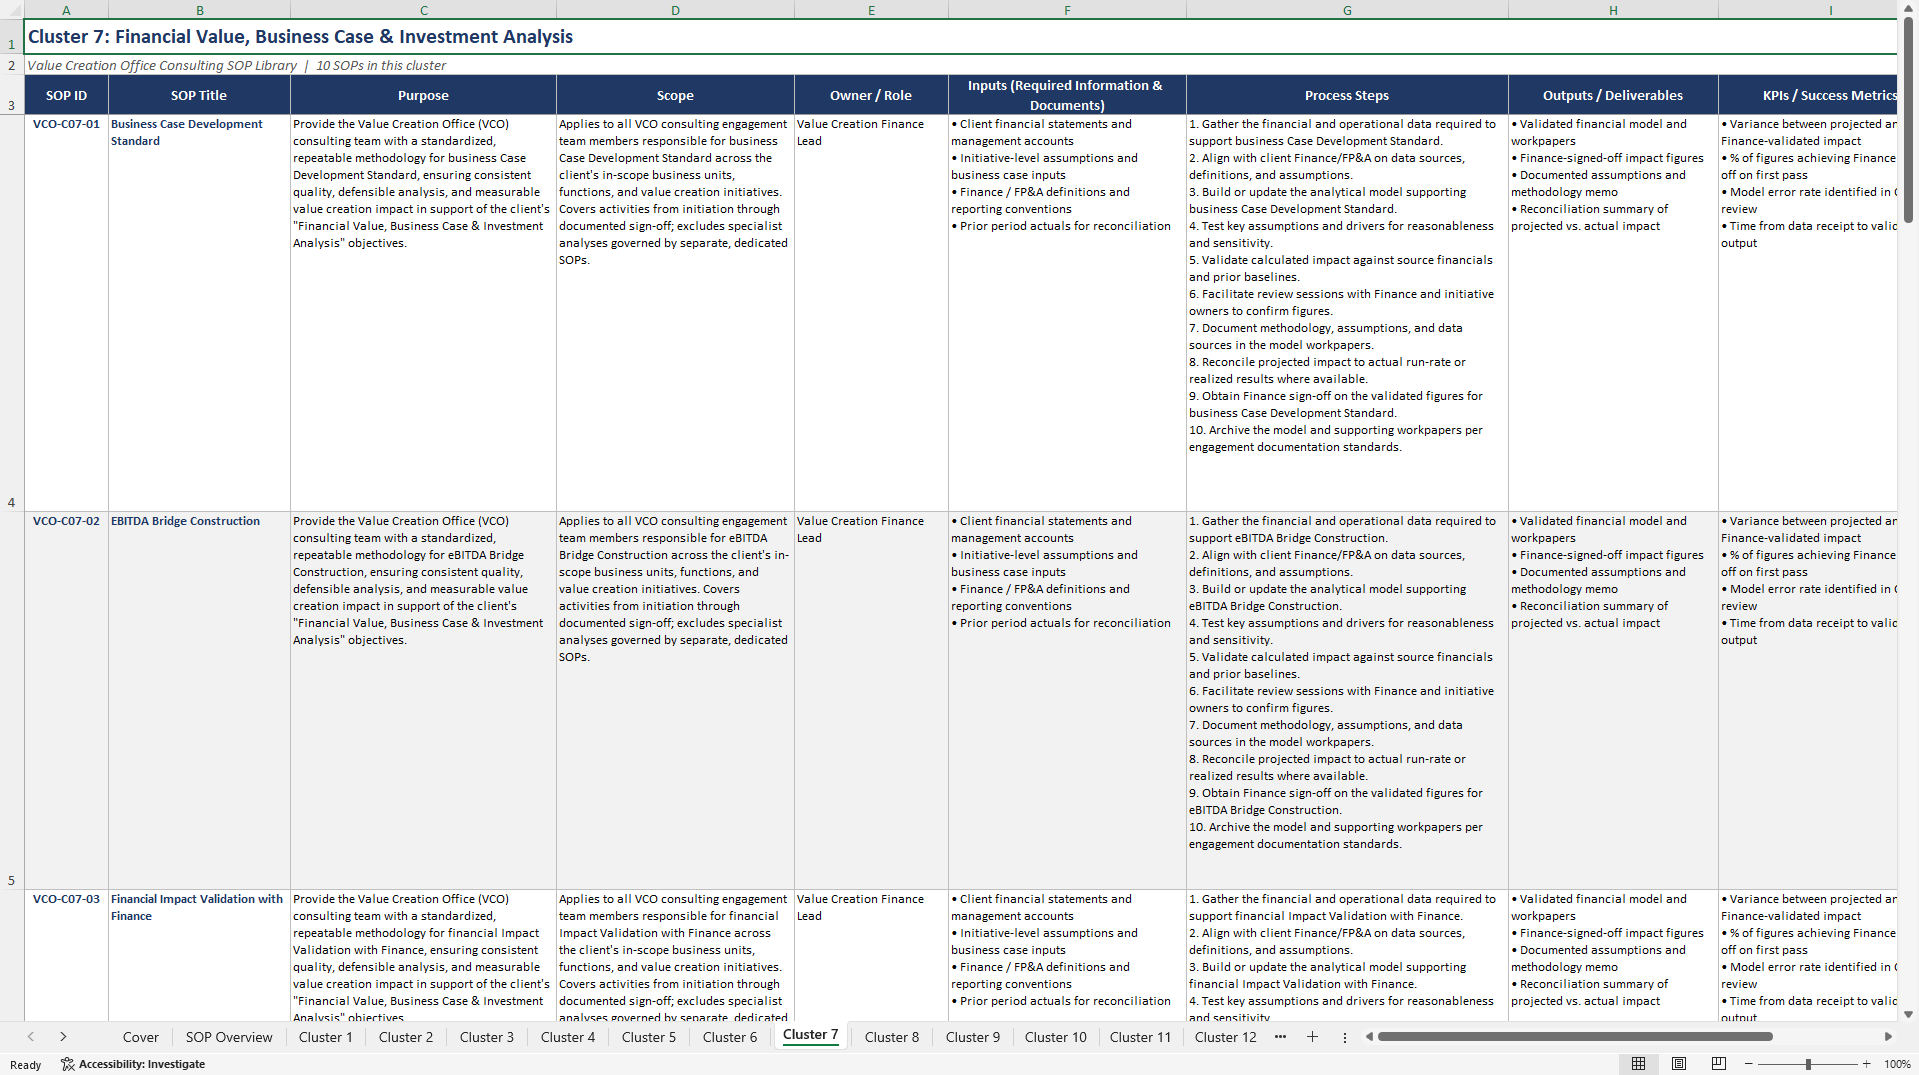Click vertical scrollbar up arrow
Screen dimensions: 1919x1075
(1908, 7)
